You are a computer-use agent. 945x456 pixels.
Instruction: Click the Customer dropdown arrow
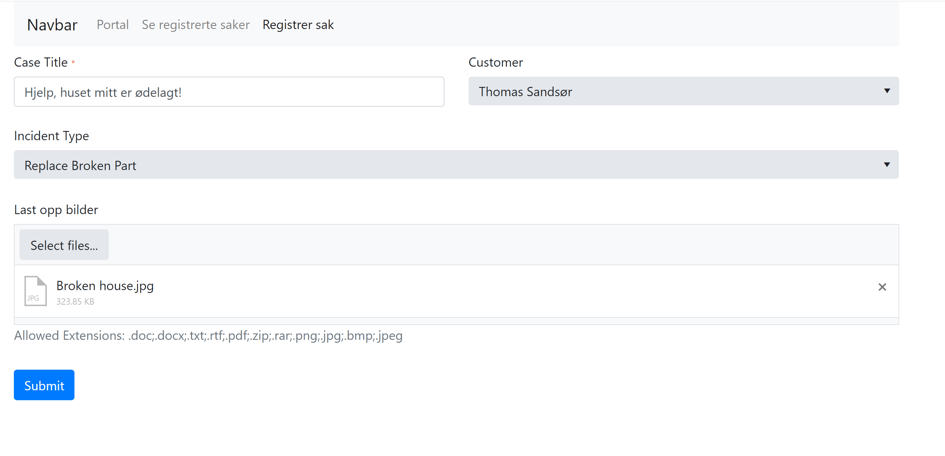(886, 91)
